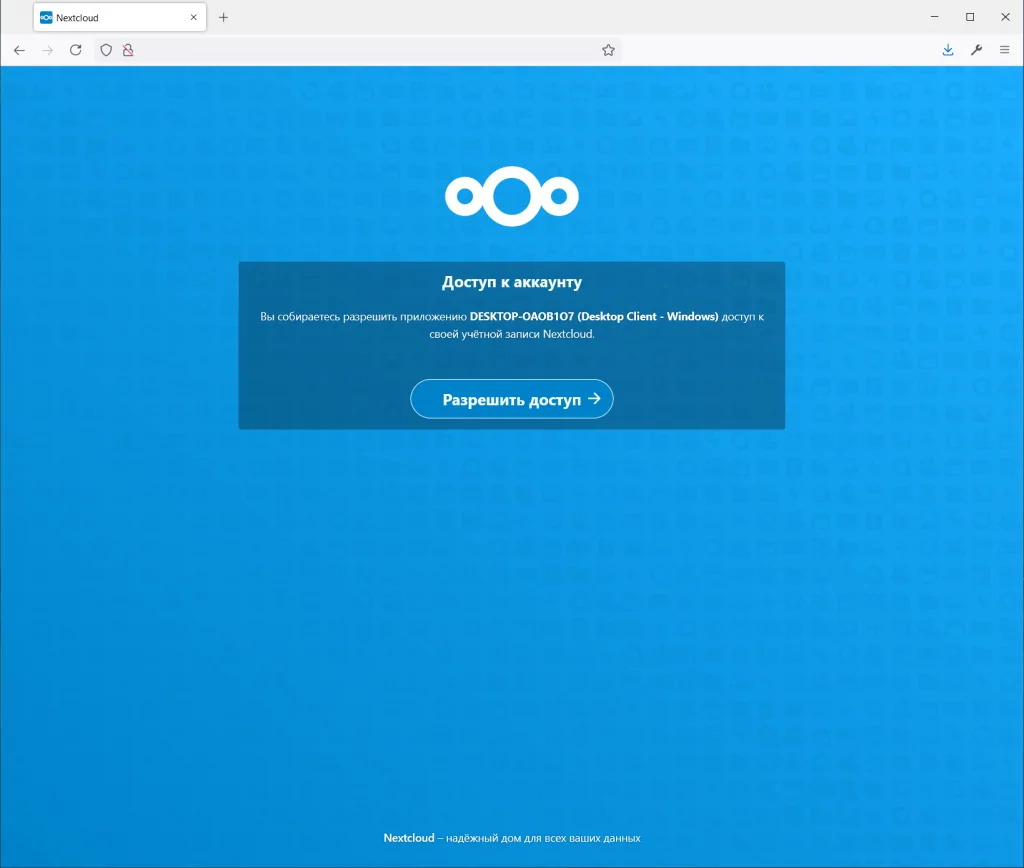Open the downloads panel

point(948,50)
